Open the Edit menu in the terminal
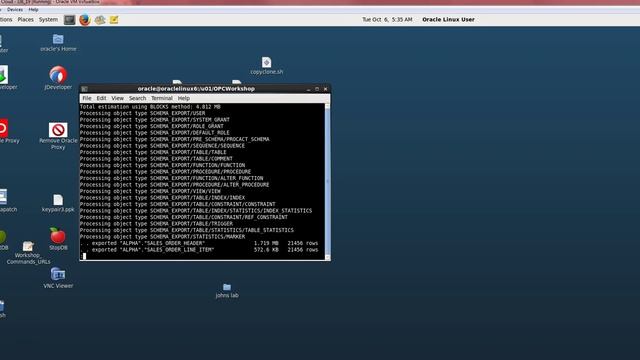This screenshot has height=360, width=640. (101, 98)
